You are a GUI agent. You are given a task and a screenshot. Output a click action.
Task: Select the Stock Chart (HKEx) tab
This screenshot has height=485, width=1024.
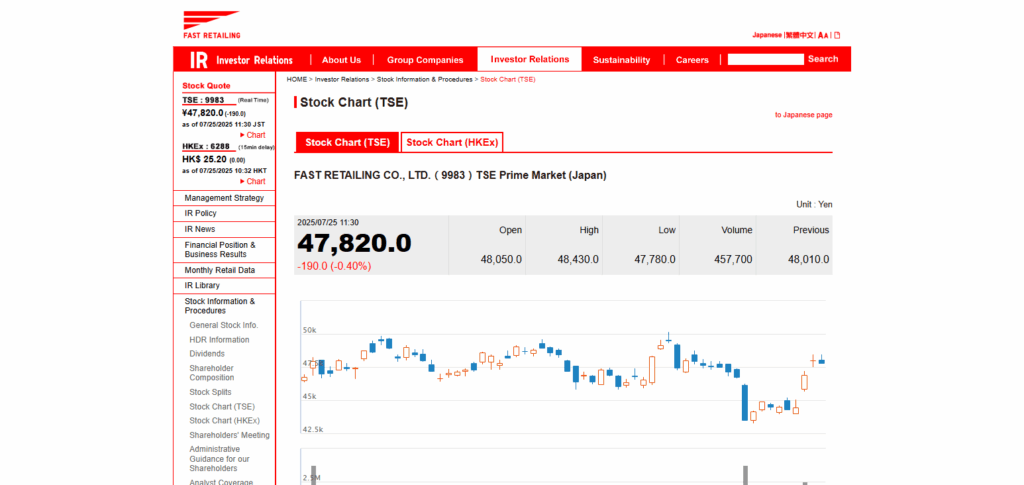pos(452,142)
